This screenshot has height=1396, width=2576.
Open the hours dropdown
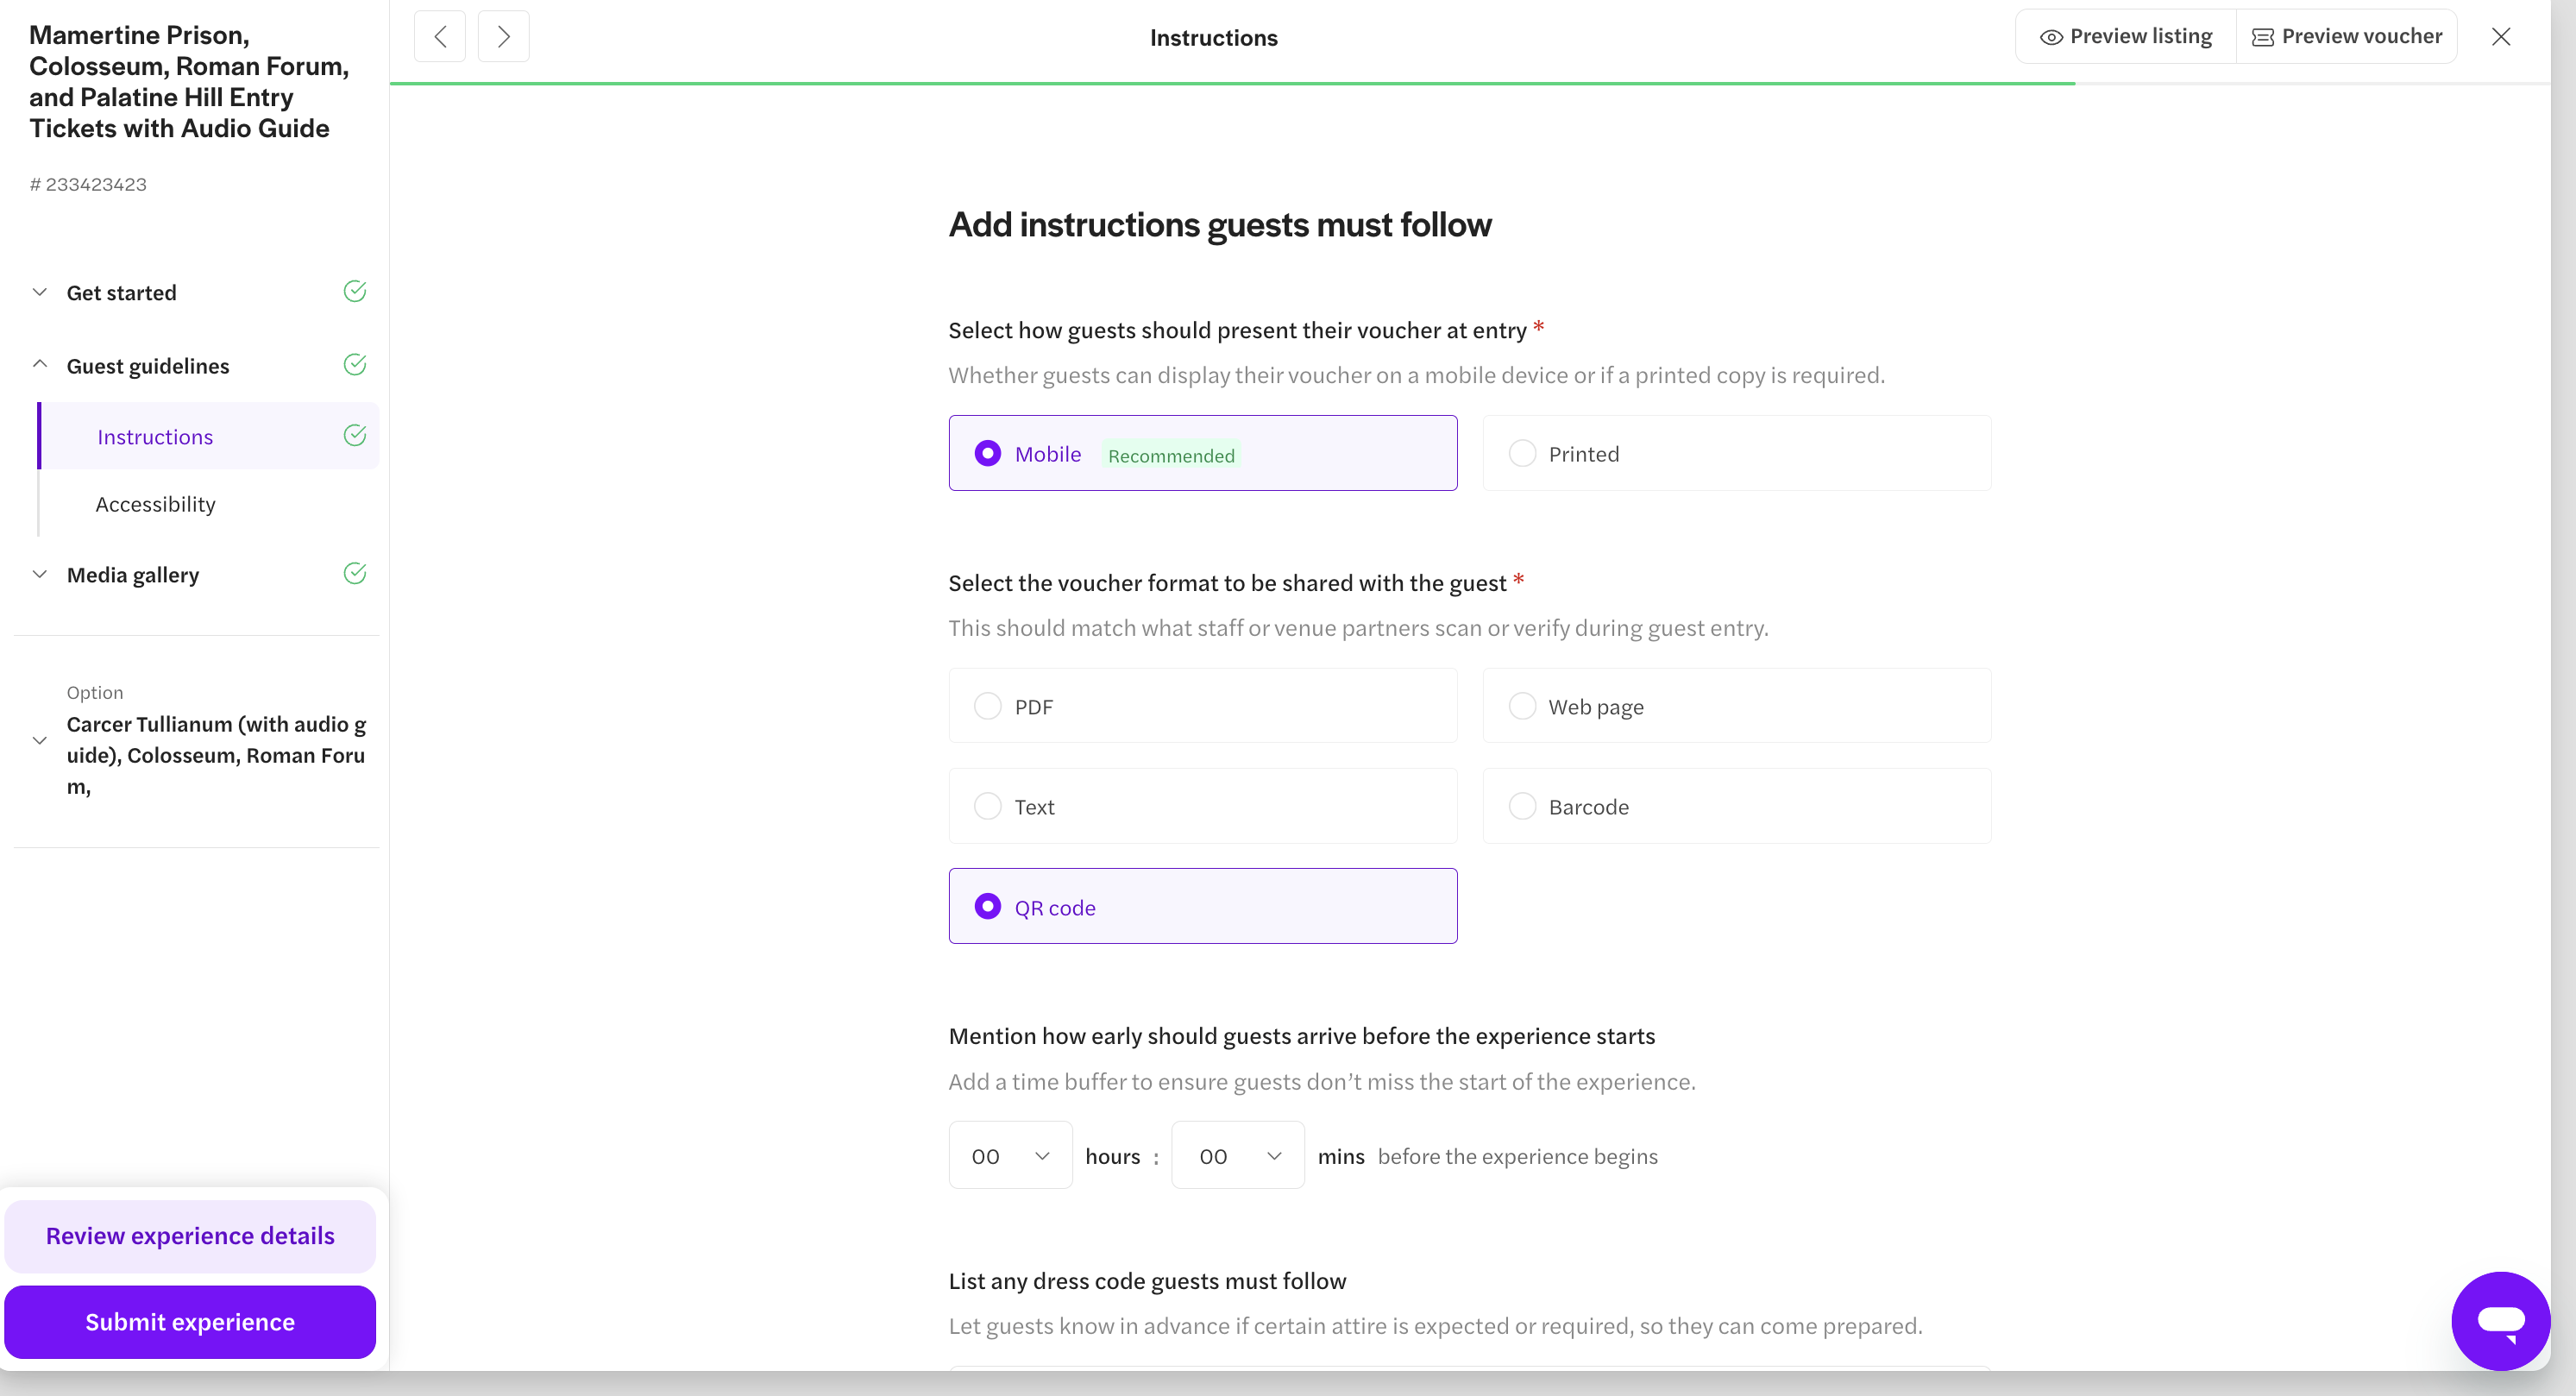(x=1010, y=1155)
